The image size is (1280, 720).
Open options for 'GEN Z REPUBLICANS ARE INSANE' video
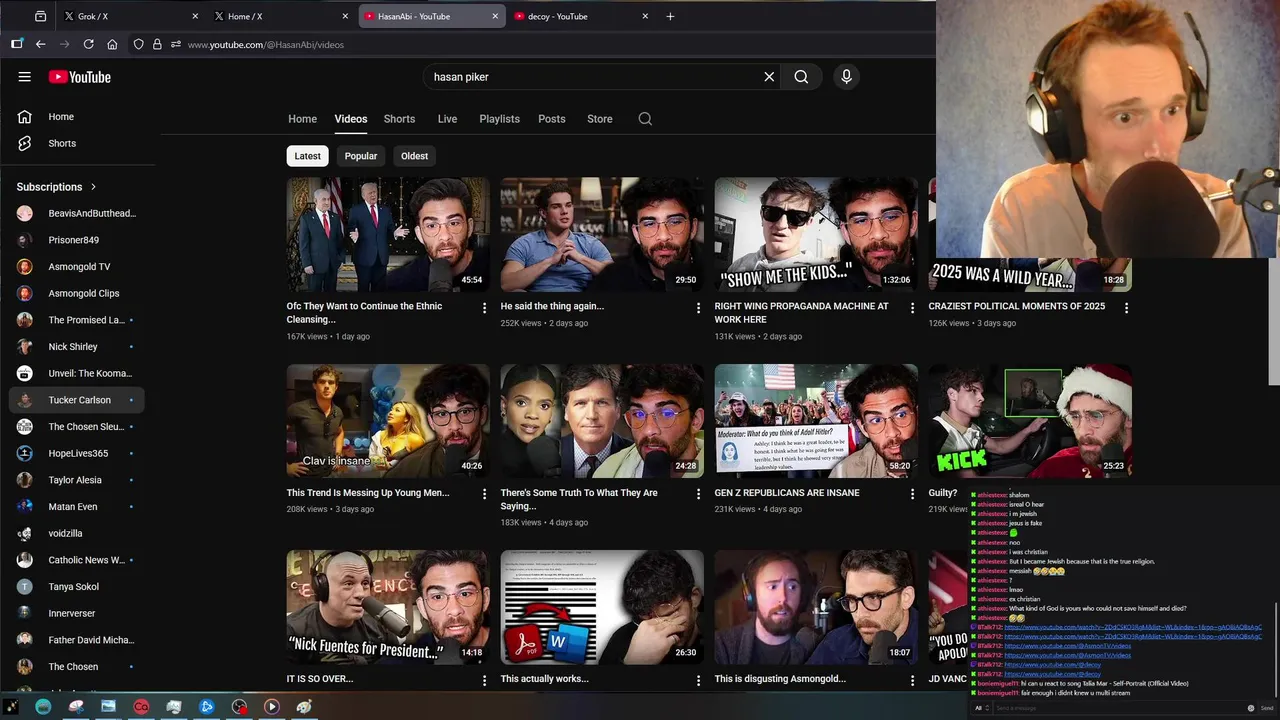912,494
